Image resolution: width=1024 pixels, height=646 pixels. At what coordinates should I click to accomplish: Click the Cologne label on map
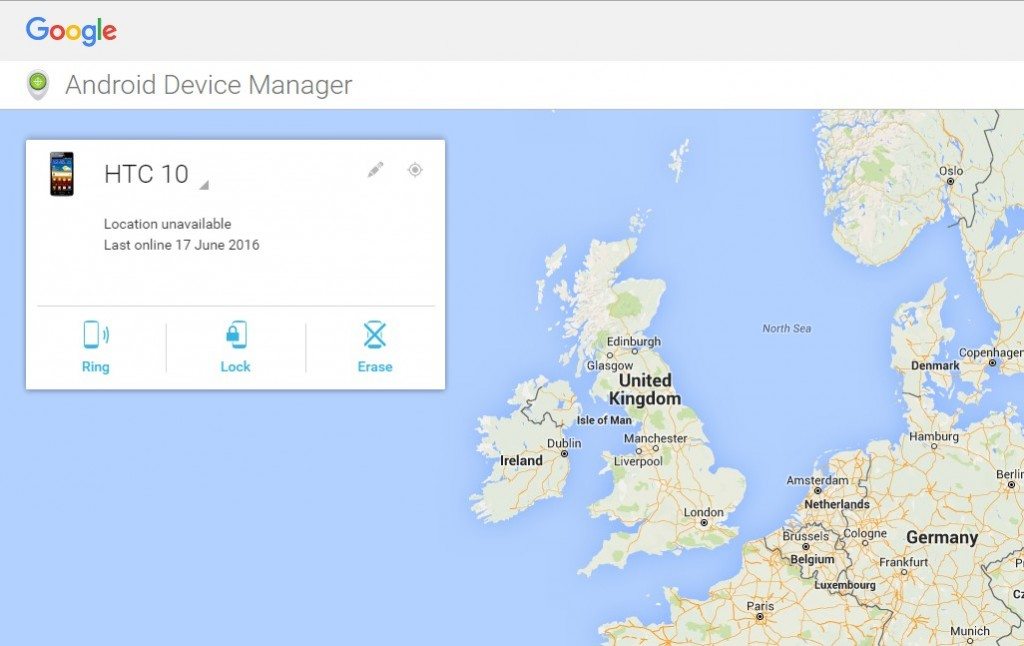(865, 533)
